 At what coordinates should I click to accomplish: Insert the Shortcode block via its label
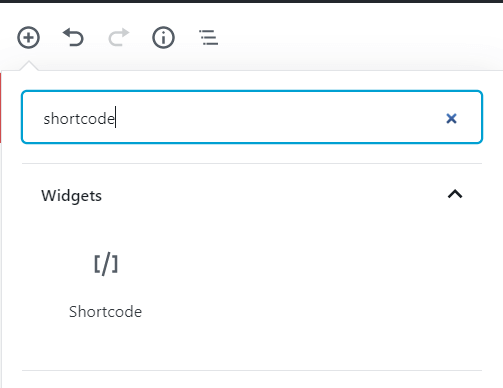(x=105, y=312)
